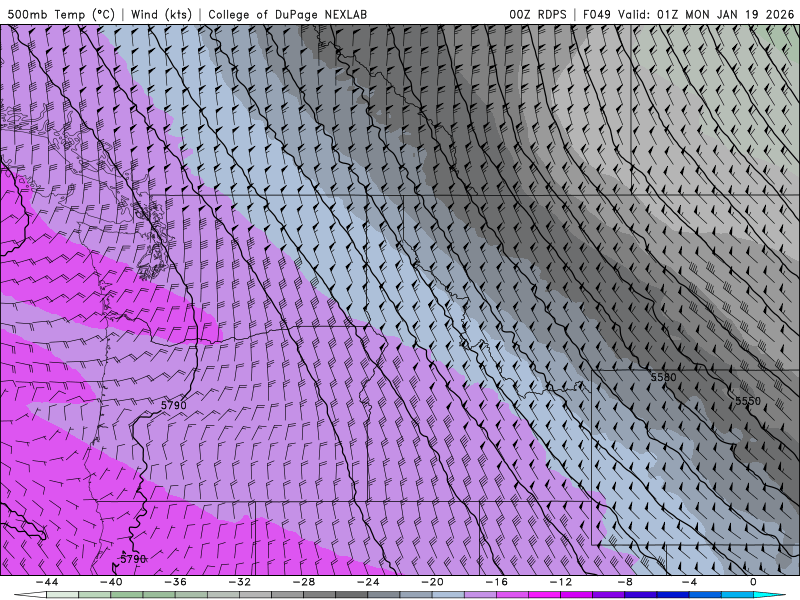Click the -24 color scale label
Screen dimensions: 800x600
tap(368, 582)
